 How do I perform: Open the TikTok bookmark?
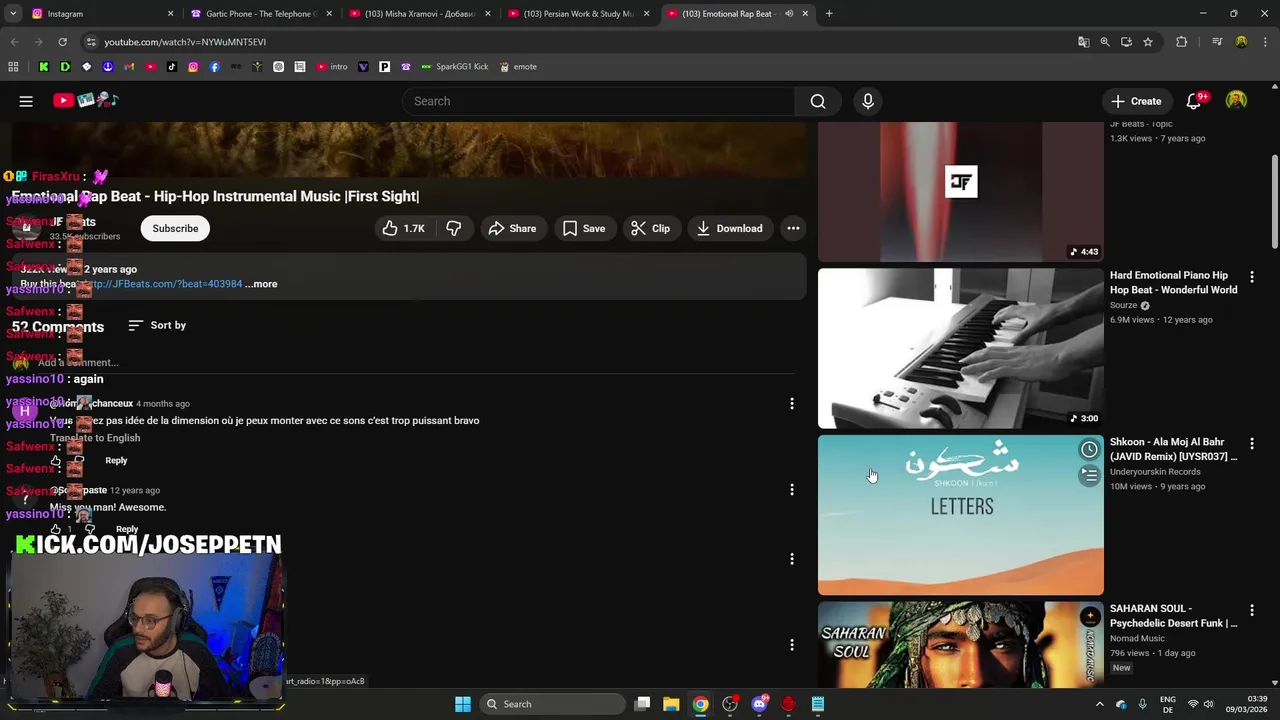pos(172,67)
